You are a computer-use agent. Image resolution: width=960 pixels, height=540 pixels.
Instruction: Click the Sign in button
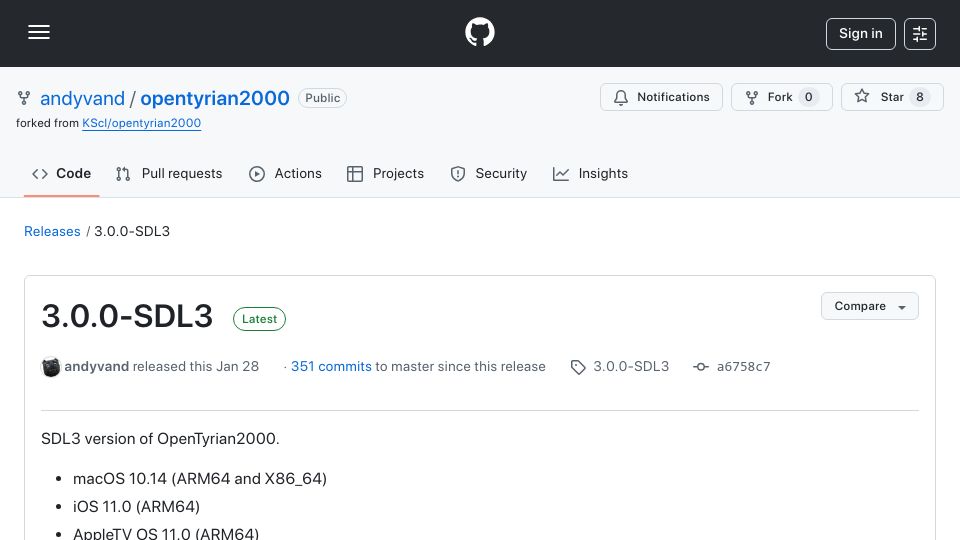pos(860,34)
